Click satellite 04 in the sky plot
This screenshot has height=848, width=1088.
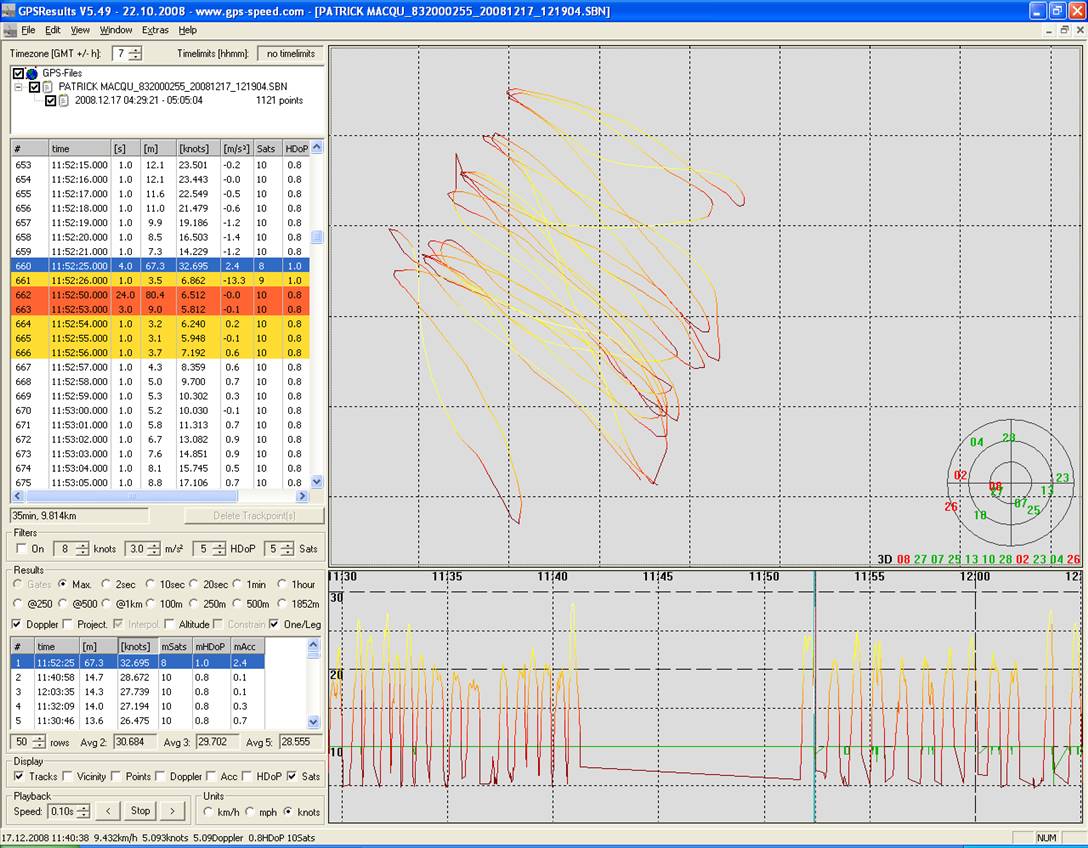976,442
